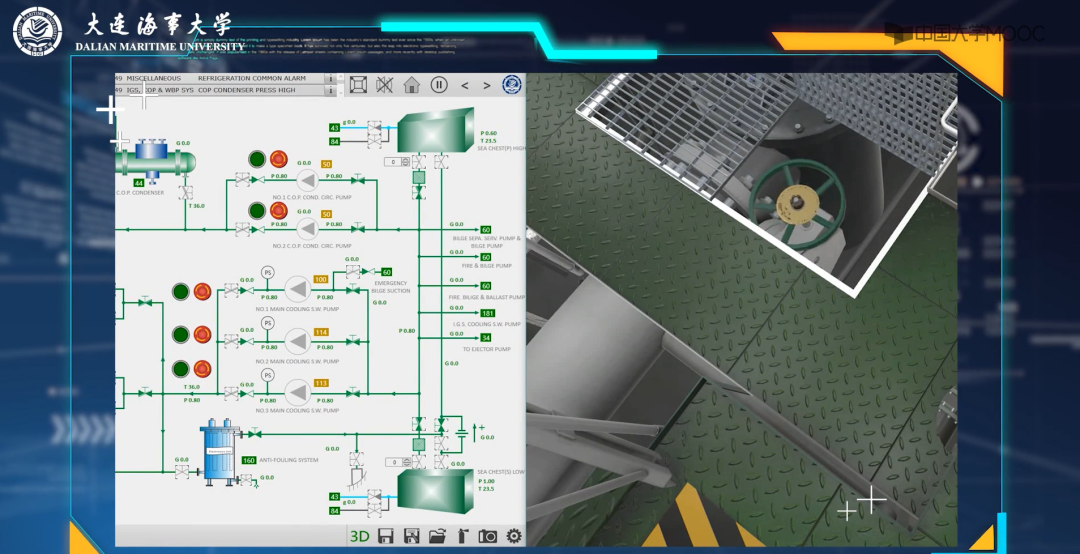1080x554 pixels.
Task: Open link 160 for anti-fouling system
Action: [x=249, y=460]
